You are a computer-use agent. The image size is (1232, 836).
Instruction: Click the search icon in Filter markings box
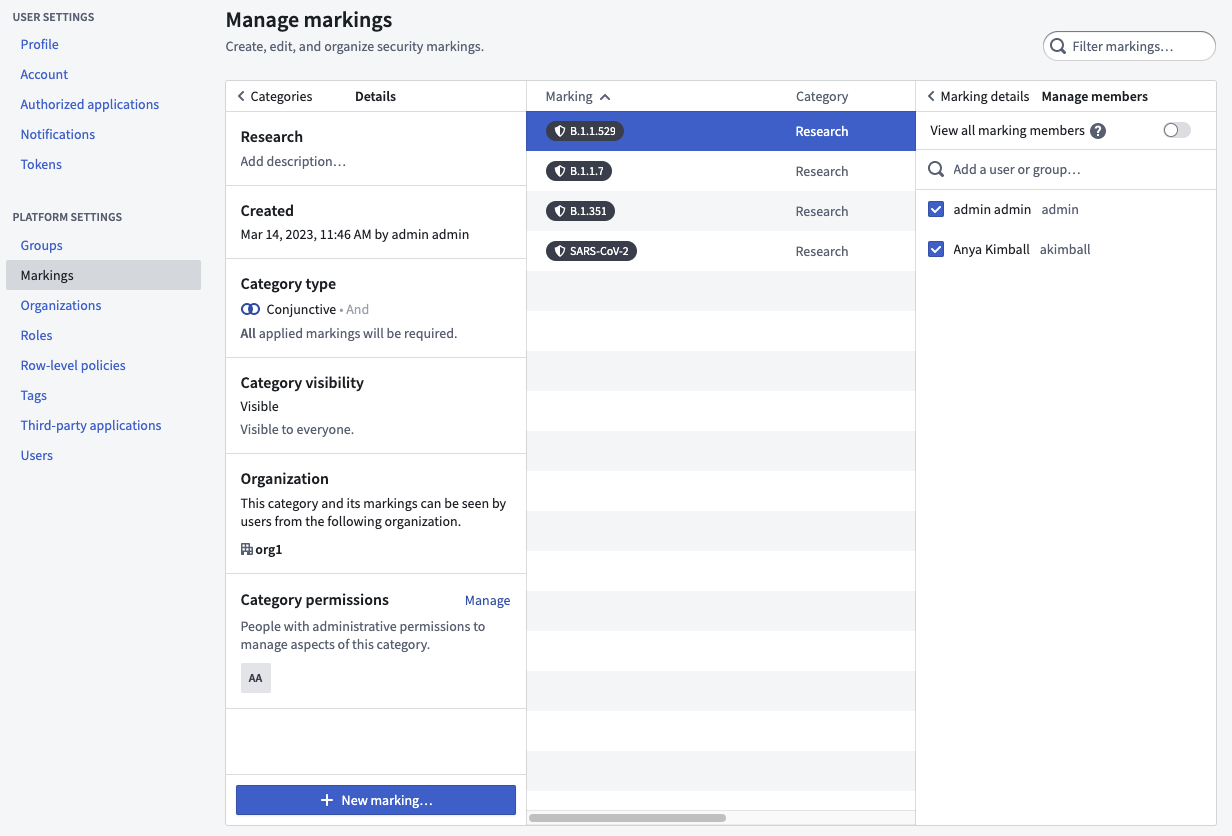tap(1057, 46)
